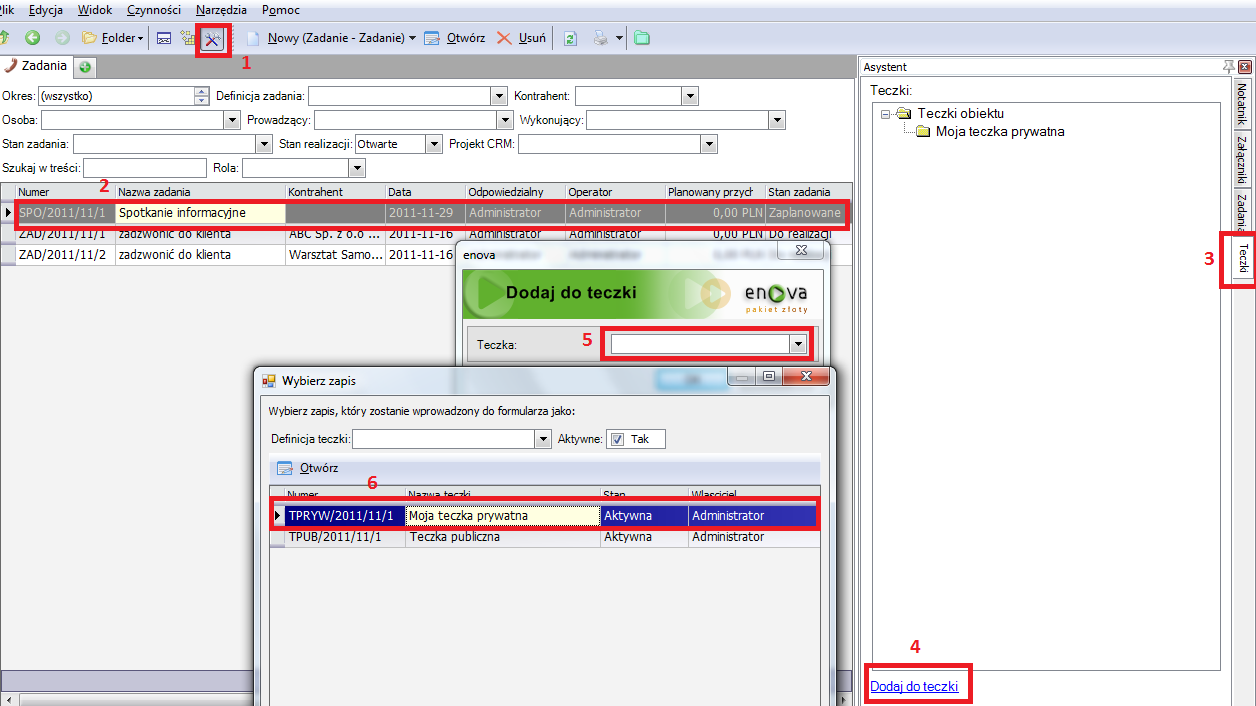The width and height of the screenshot is (1256, 706).
Task: Open the Definicja zadania dropdown
Action: point(499,96)
